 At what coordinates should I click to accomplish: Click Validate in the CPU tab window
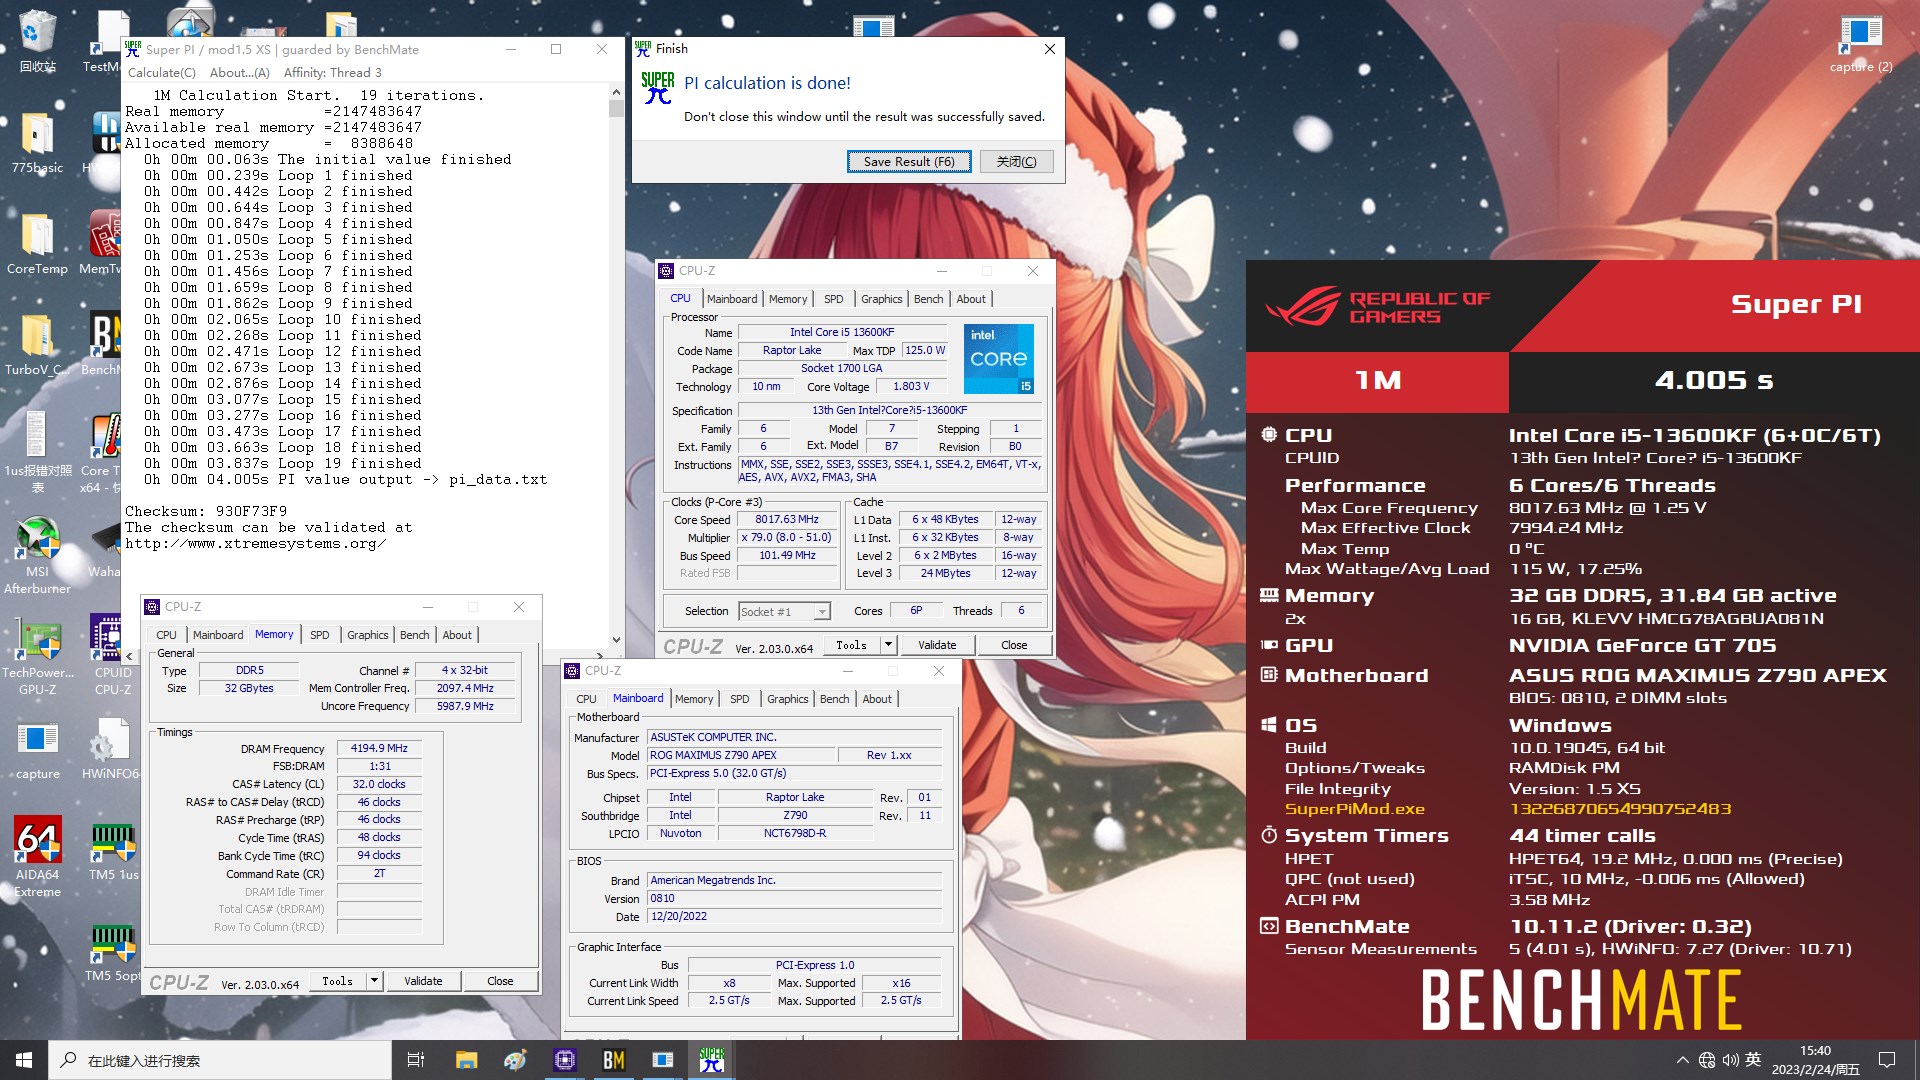click(x=937, y=645)
